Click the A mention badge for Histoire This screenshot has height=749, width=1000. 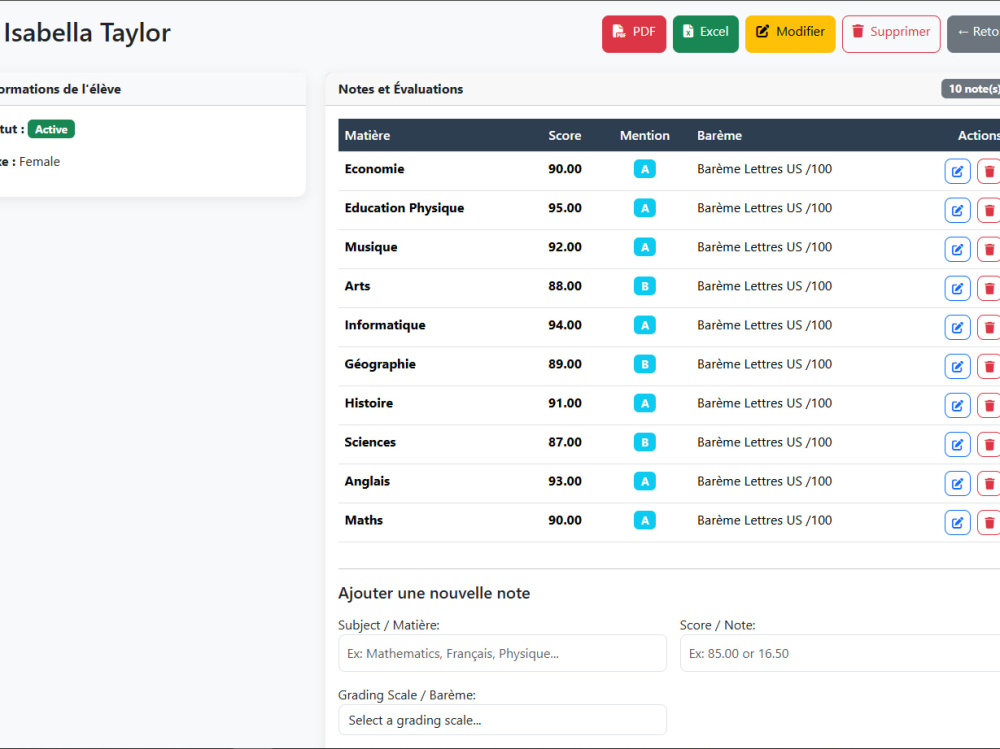[645, 403]
